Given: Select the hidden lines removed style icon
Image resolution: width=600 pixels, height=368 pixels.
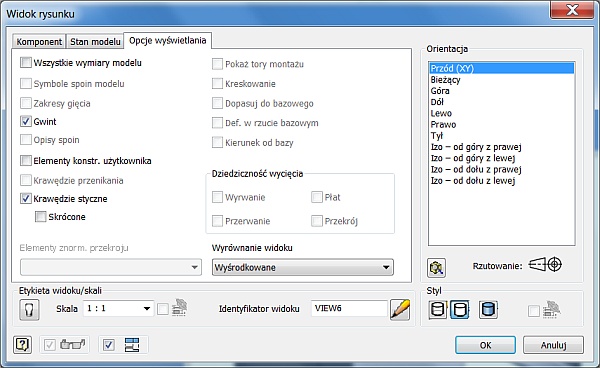Looking at the screenshot, I should (460, 309).
